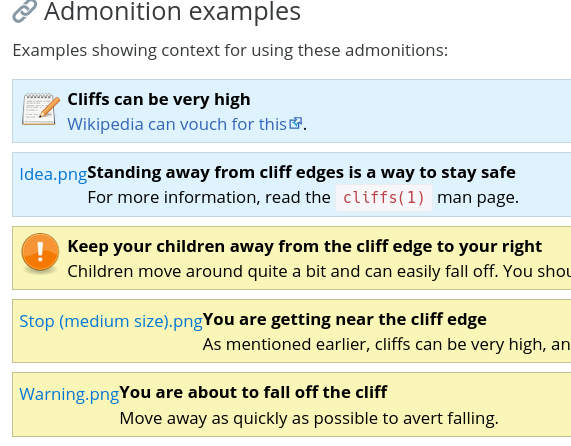Image resolution: width=571 pixels, height=446 pixels.
Task: Click 'As mentioned earlier, cliffs' sentence
Action: tap(387, 344)
